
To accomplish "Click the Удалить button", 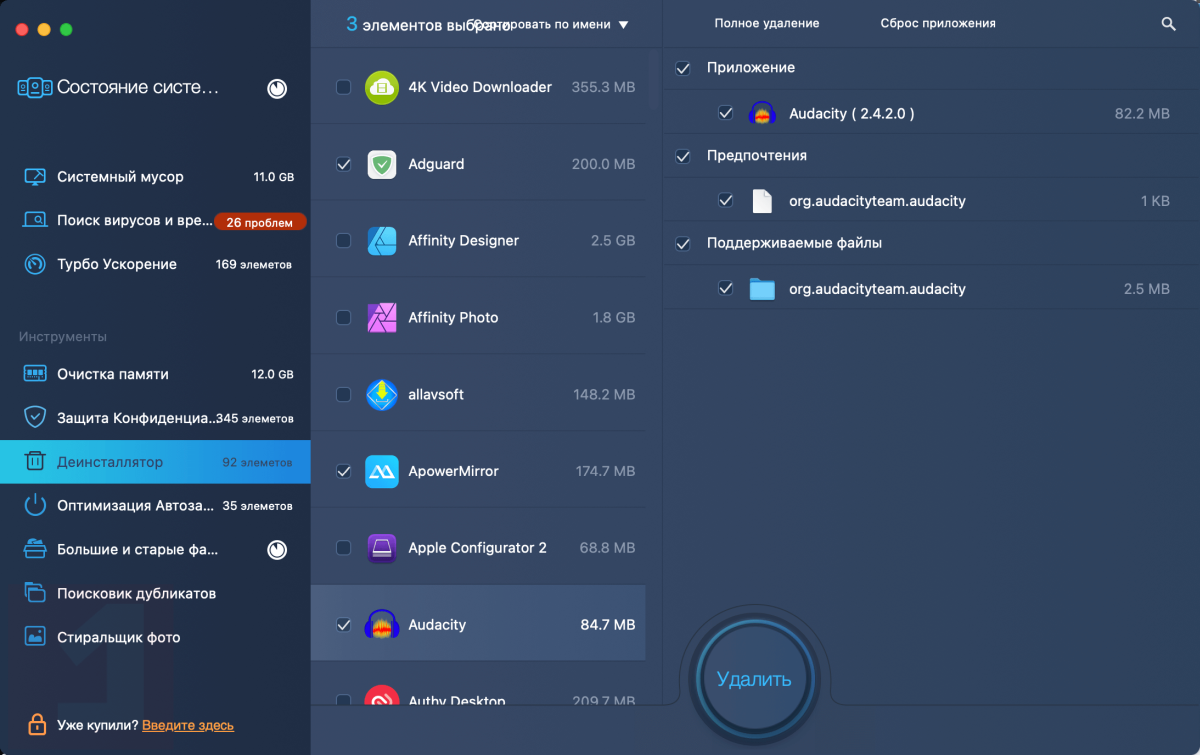I will coord(754,679).
